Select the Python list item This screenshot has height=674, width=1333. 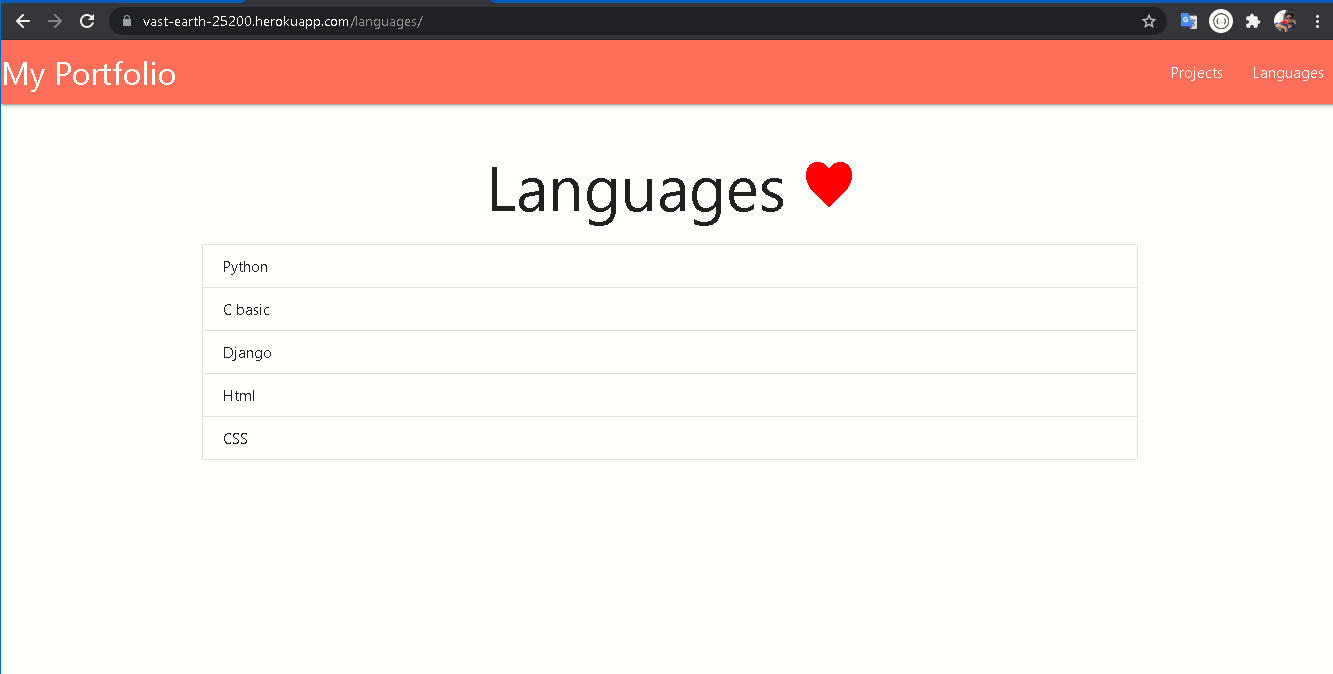pyautogui.click(x=669, y=265)
